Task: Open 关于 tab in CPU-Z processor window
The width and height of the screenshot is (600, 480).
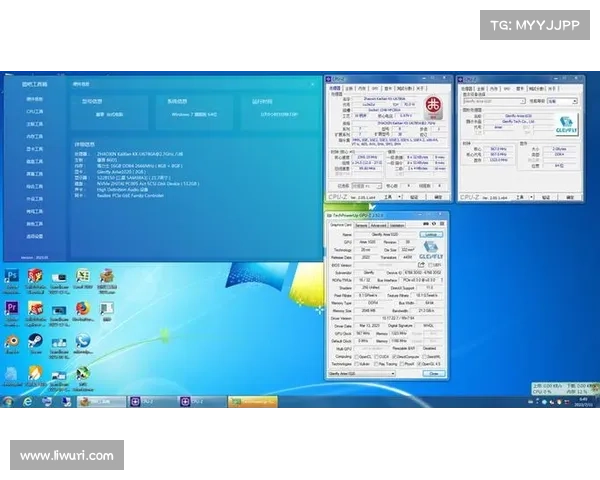Action: [420, 88]
